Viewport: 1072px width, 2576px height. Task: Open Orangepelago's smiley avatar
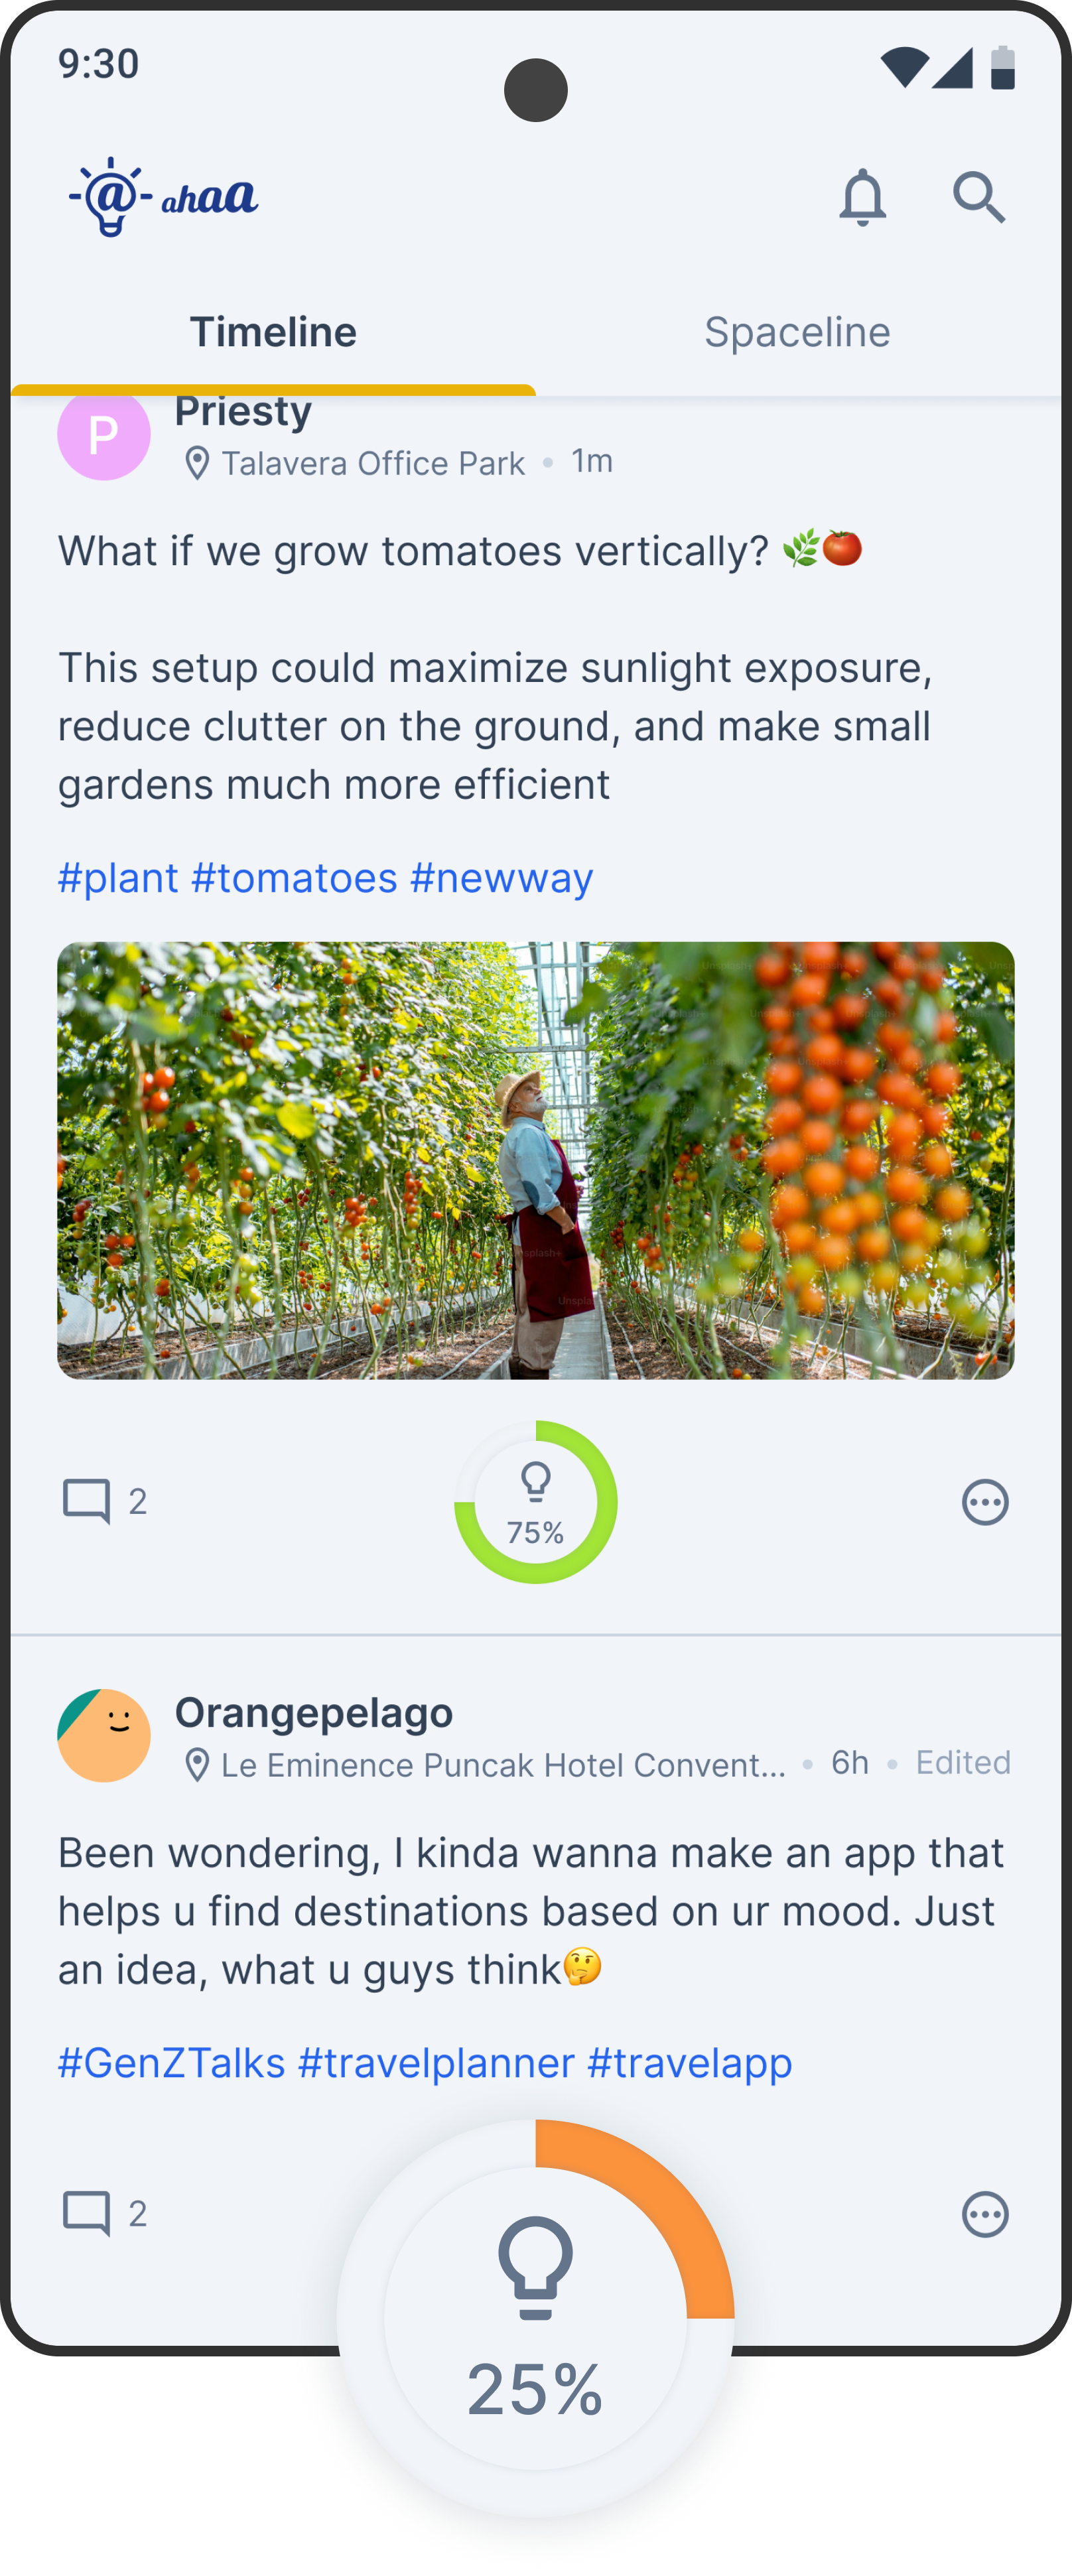point(104,1735)
